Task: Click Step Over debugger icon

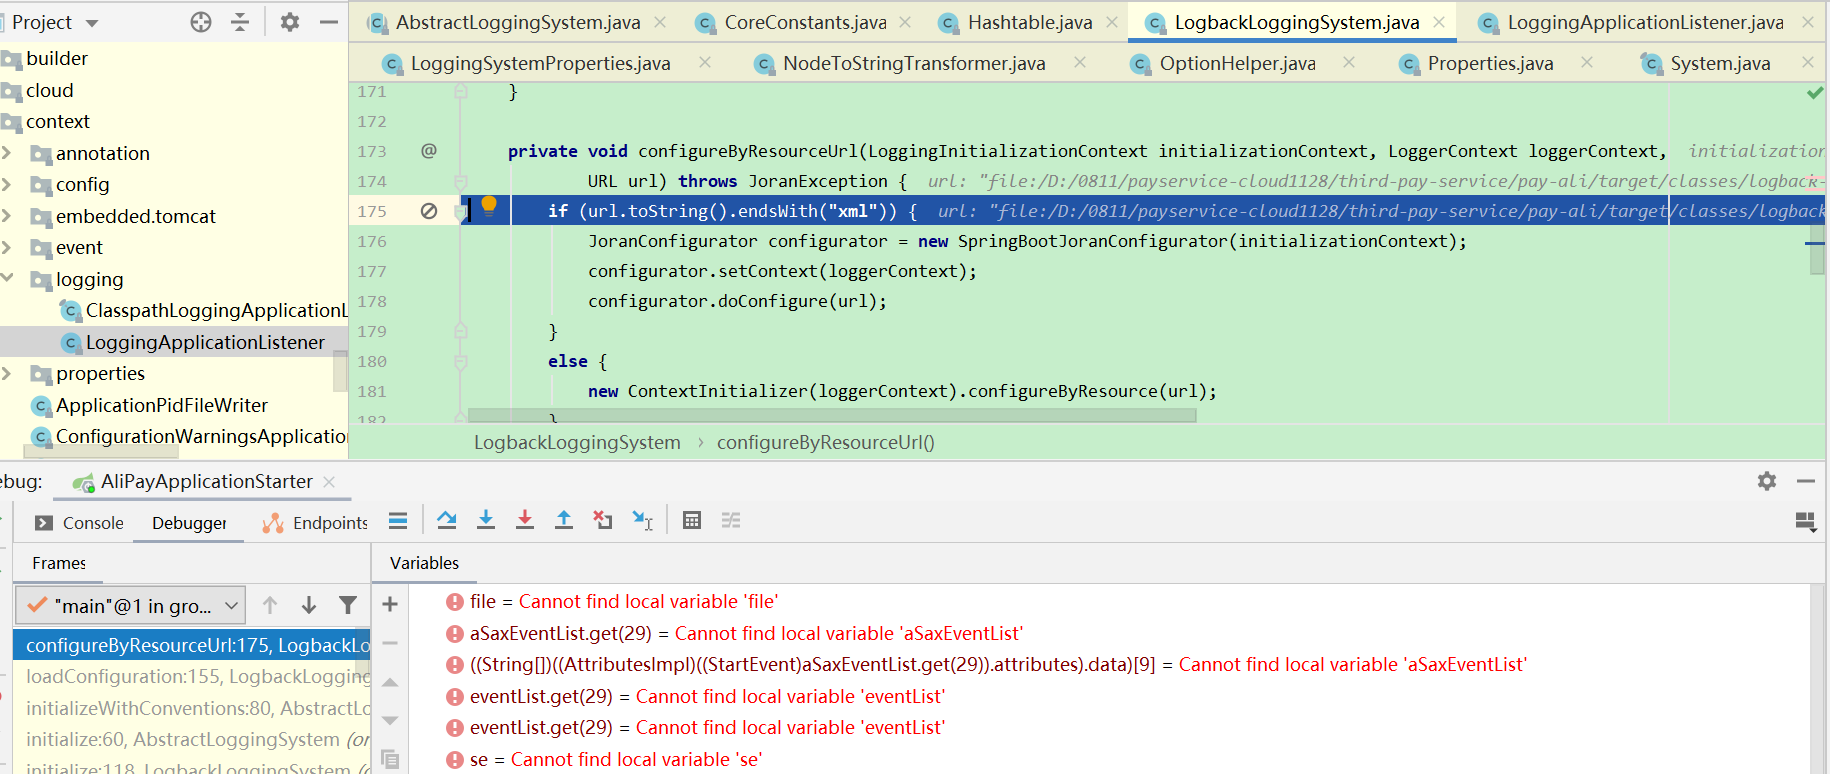Action: [447, 520]
